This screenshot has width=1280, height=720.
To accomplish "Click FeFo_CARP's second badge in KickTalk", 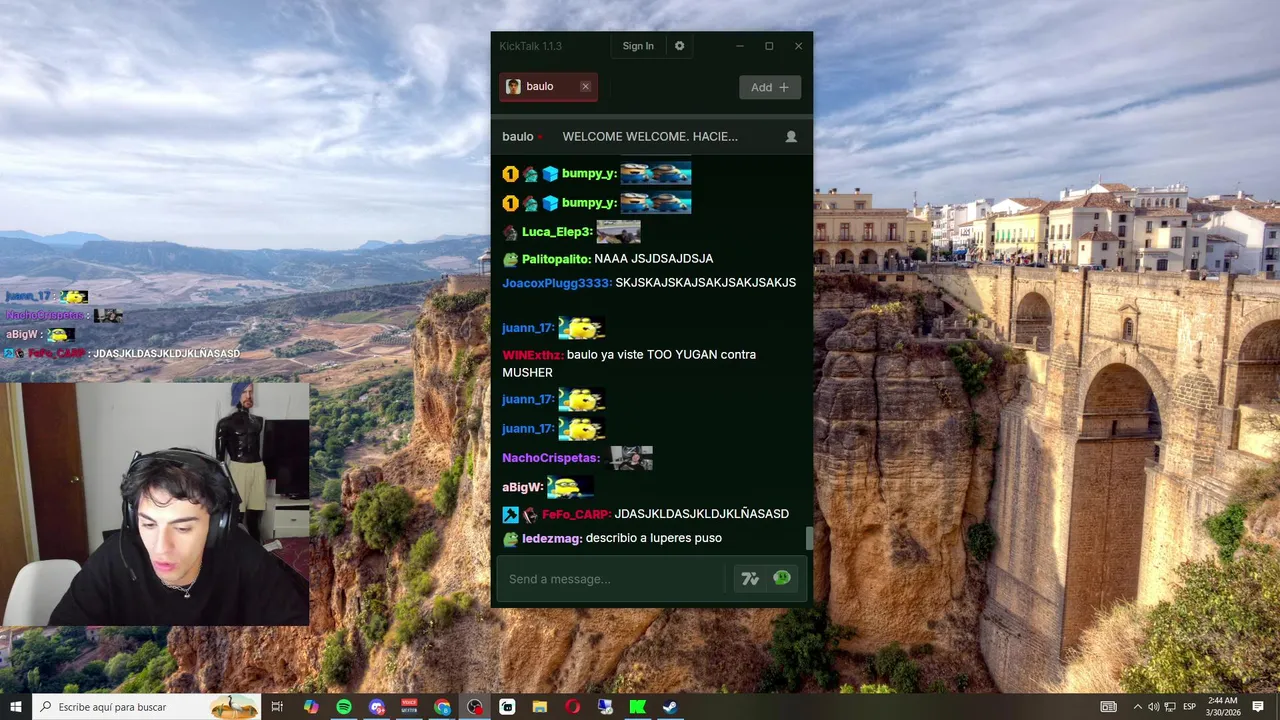I will 530,514.
